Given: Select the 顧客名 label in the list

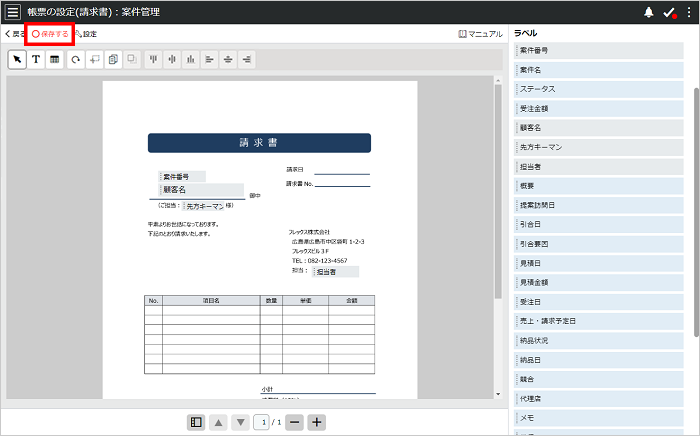Looking at the screenshot, I should coord(599,128).
